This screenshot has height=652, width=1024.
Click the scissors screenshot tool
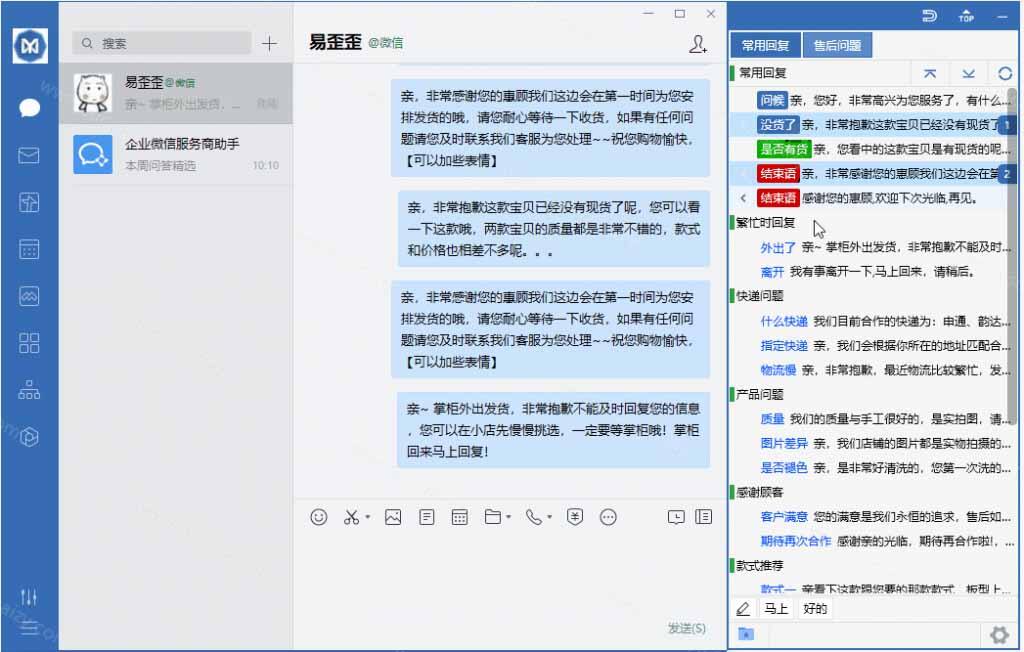(x=351, y=517)
